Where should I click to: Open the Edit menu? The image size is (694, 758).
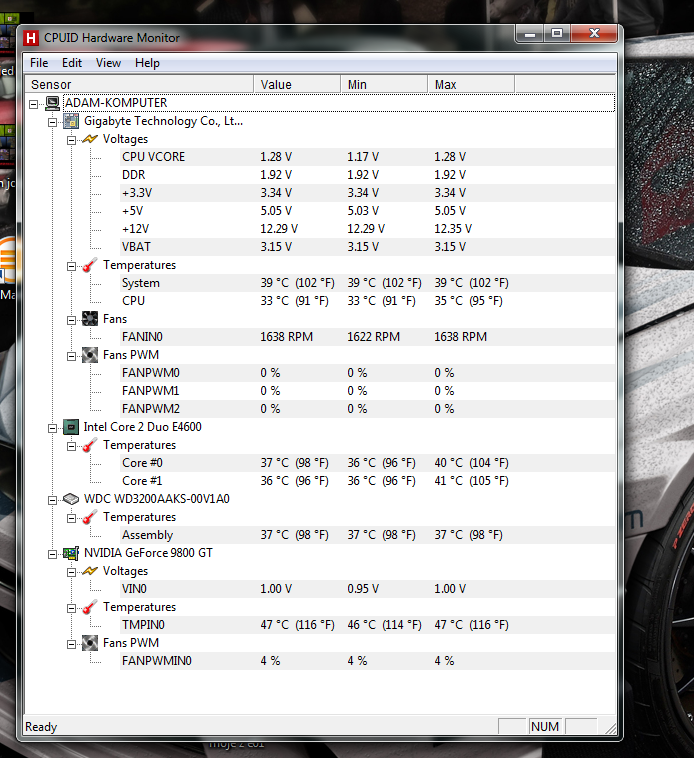coord(72,63)
